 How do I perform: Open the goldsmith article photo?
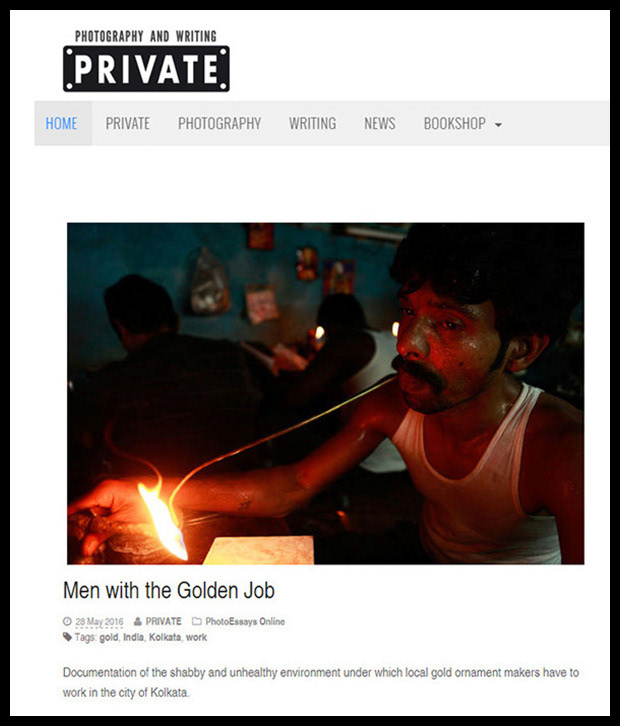326,394
